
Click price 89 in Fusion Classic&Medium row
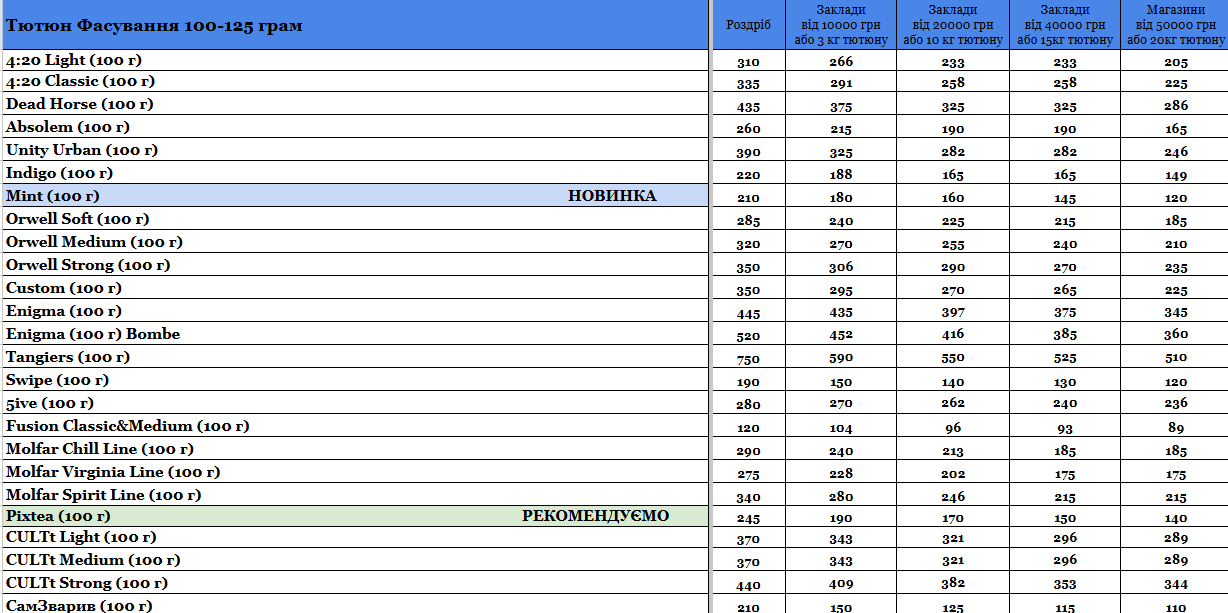[x=1176, y=427]
